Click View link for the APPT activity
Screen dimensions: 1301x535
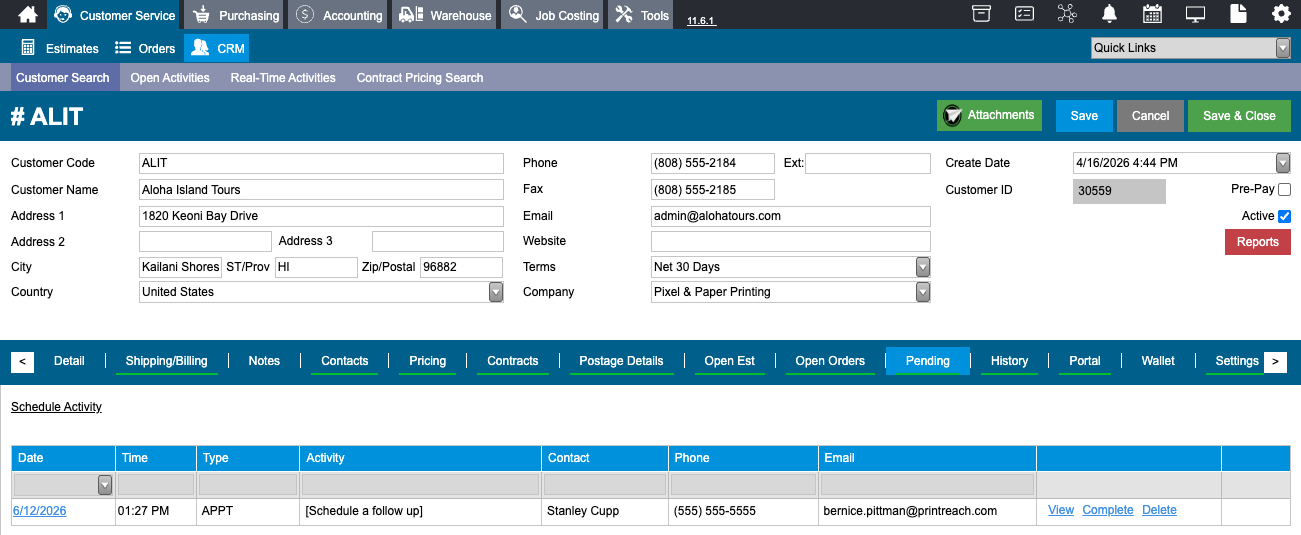point(1061,510)
